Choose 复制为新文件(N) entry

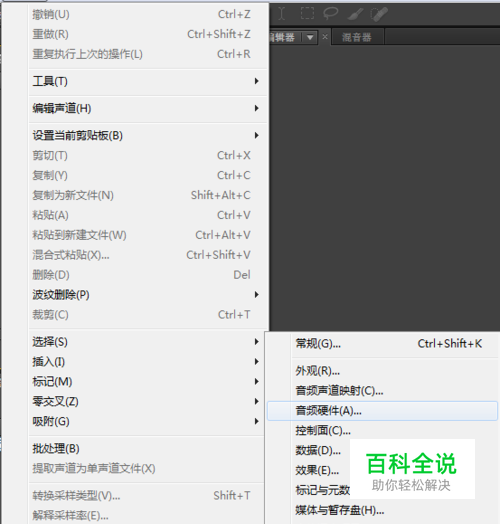click(148, 195)
